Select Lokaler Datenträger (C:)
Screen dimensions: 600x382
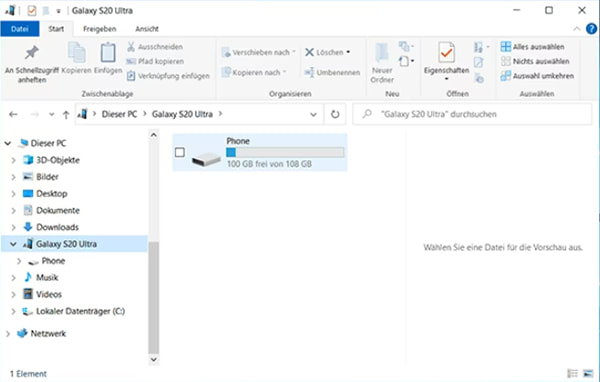click(80, 311)
